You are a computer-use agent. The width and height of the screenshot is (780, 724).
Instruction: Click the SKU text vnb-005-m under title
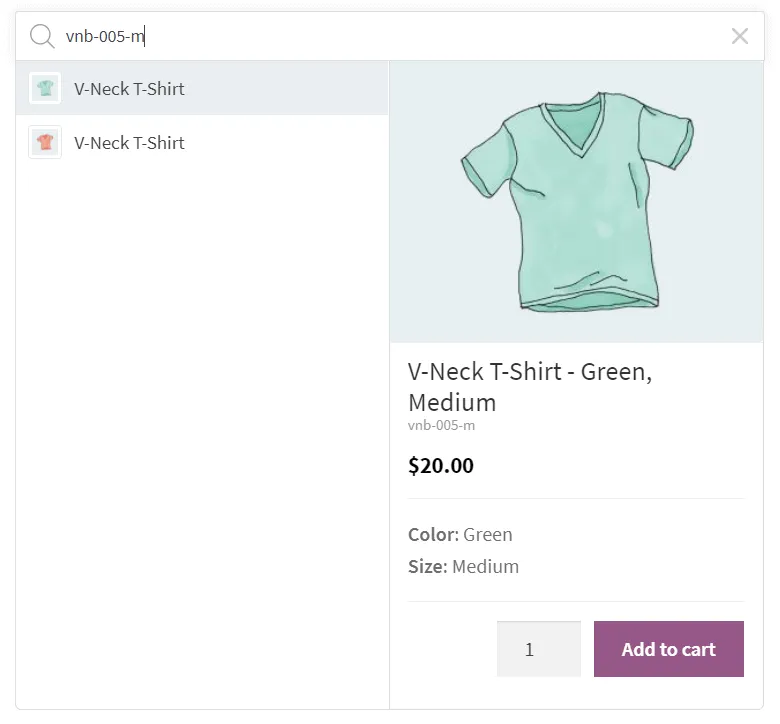point(441,425)
